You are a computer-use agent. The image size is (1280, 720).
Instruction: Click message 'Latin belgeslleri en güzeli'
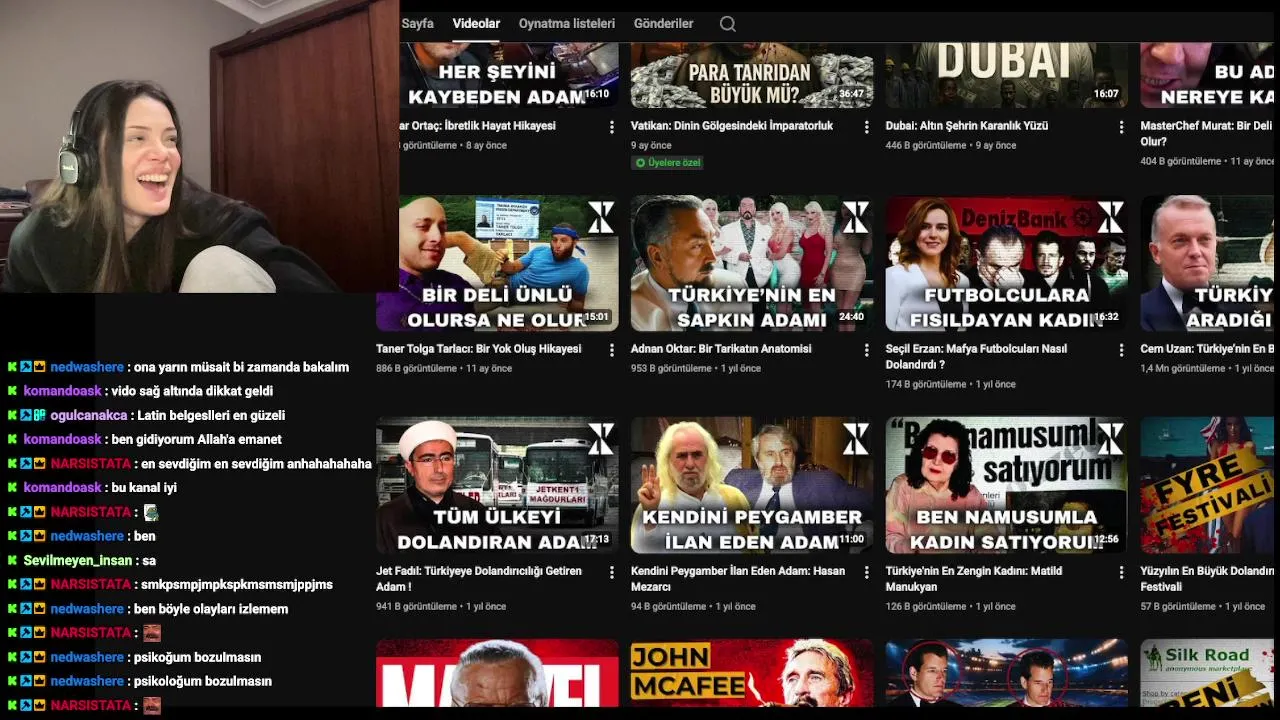[x=212, y=415]
